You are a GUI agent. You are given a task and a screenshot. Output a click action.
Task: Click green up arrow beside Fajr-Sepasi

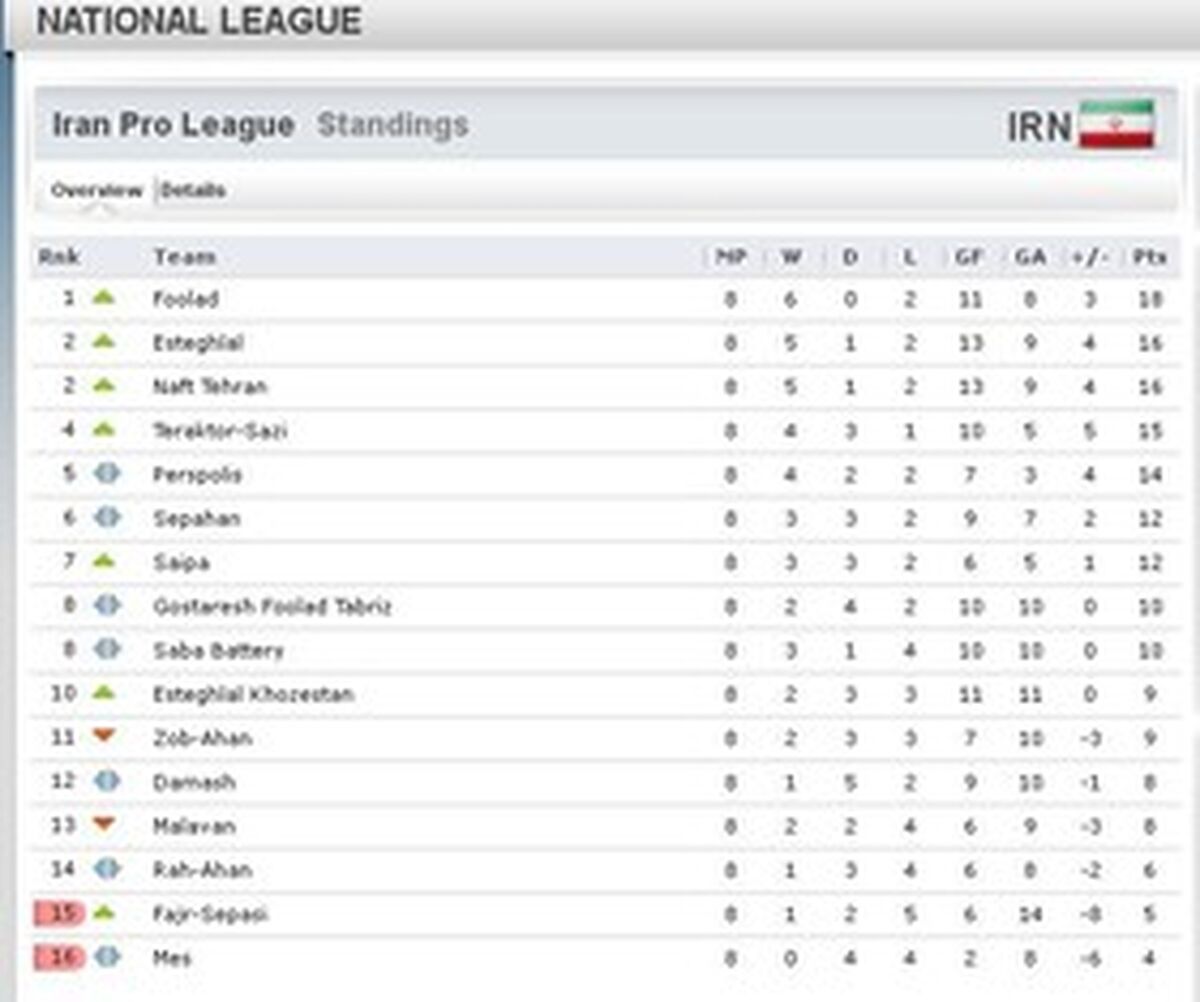point(104,912)
